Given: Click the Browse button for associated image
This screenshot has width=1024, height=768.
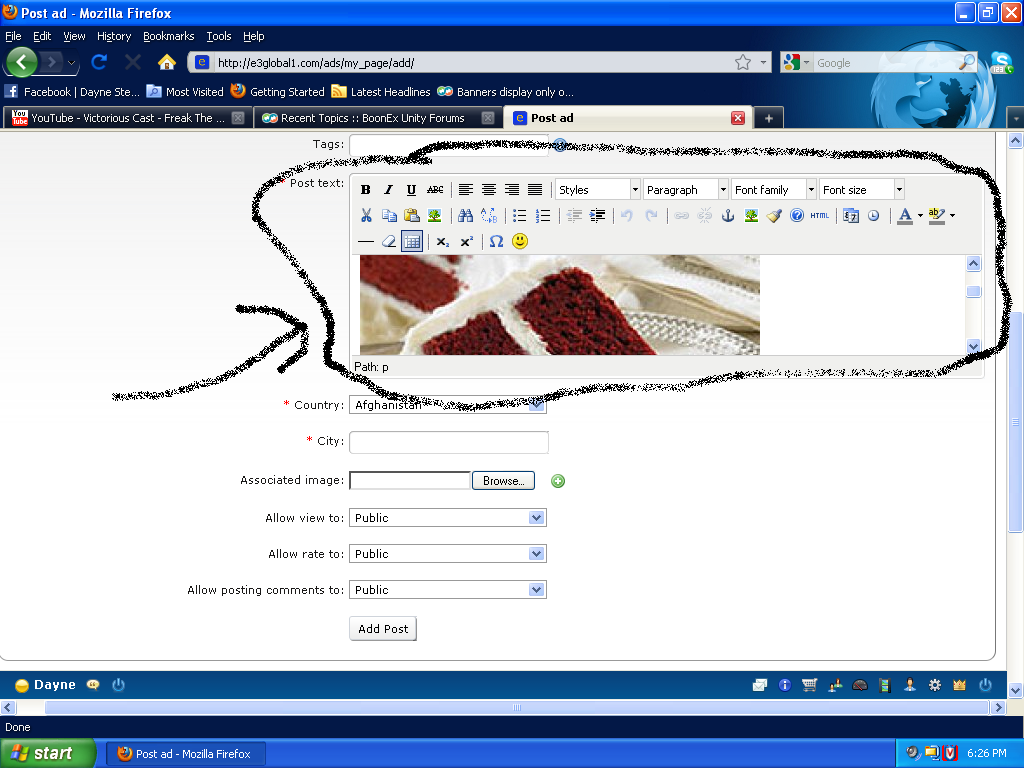Looking at the screenshot, I should click(x=503, y=481).
